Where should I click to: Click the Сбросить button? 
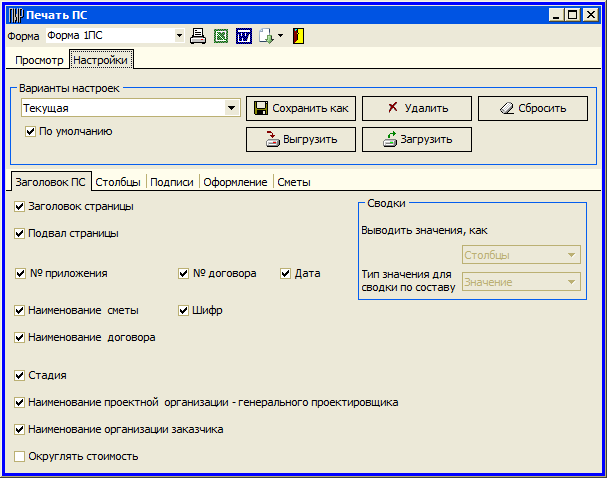532,108
